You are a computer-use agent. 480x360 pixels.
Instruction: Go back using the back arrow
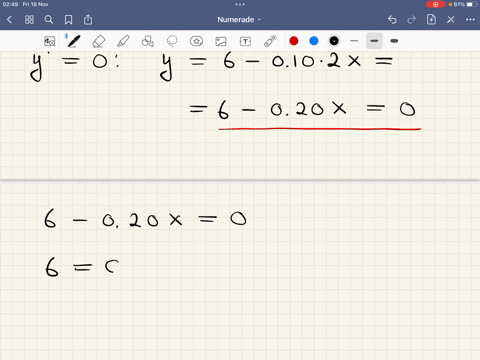click(9, 20)
